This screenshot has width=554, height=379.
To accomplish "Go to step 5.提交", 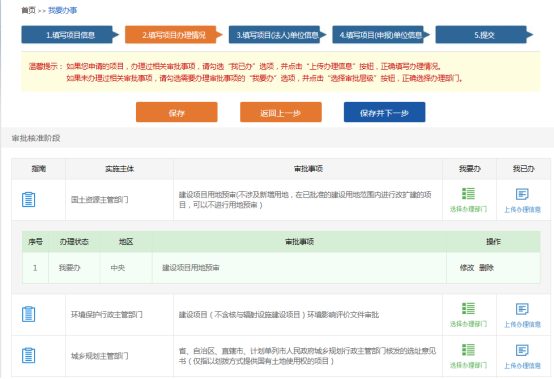I will [484, 35].
